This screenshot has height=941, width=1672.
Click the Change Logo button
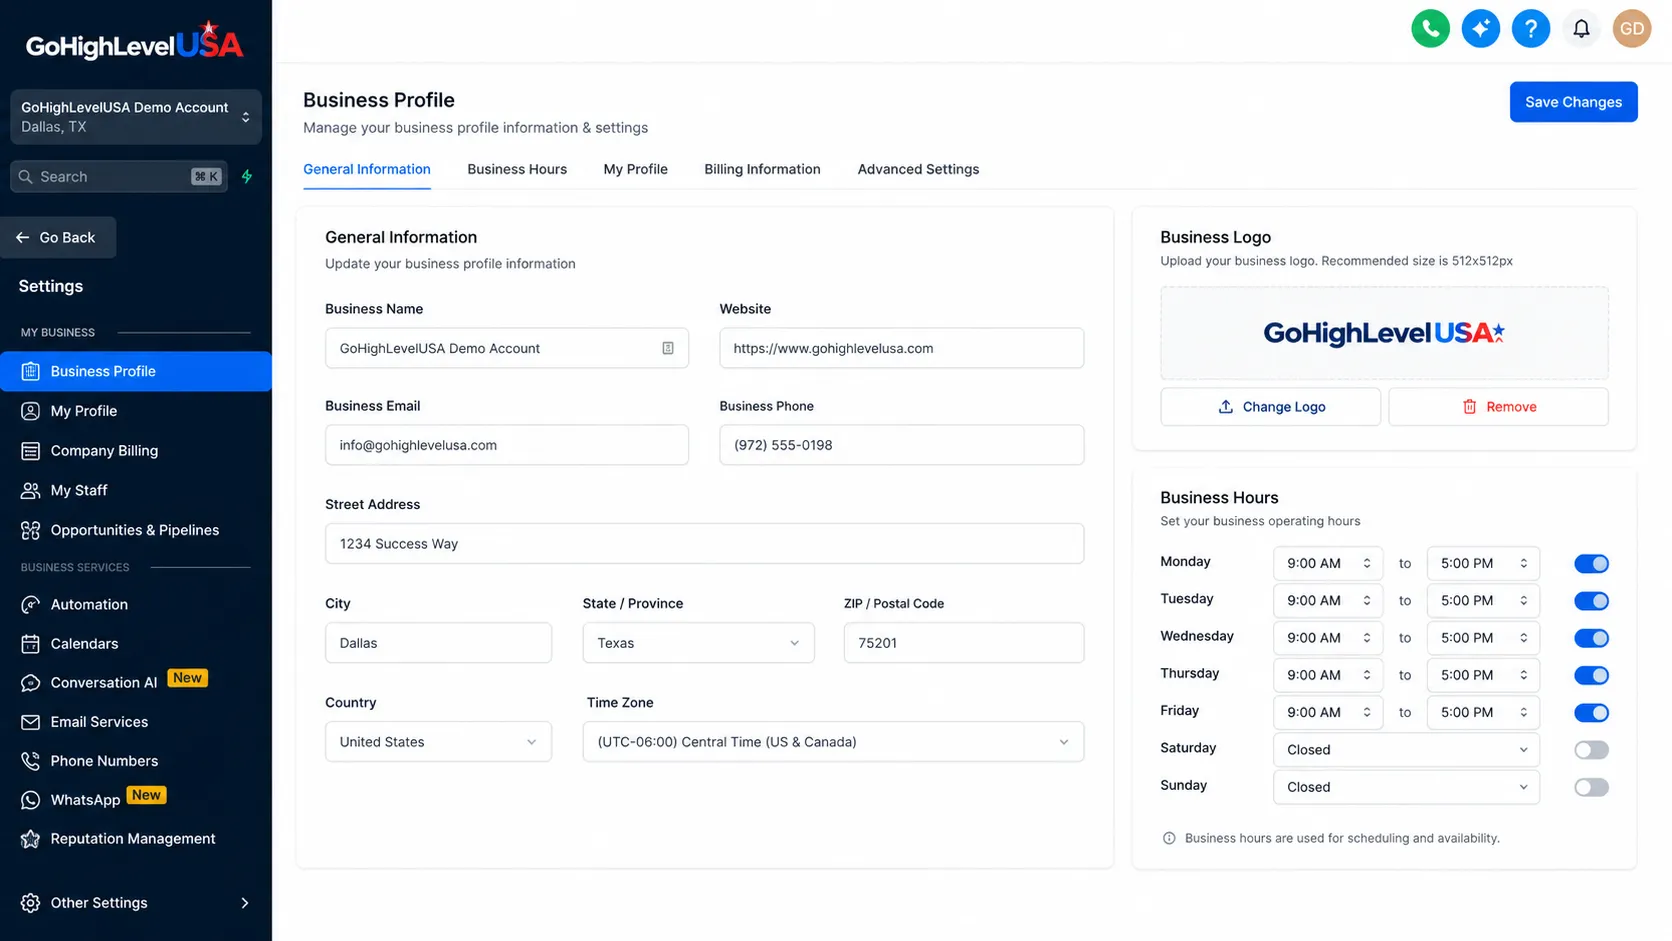(x=1270, y=407)
